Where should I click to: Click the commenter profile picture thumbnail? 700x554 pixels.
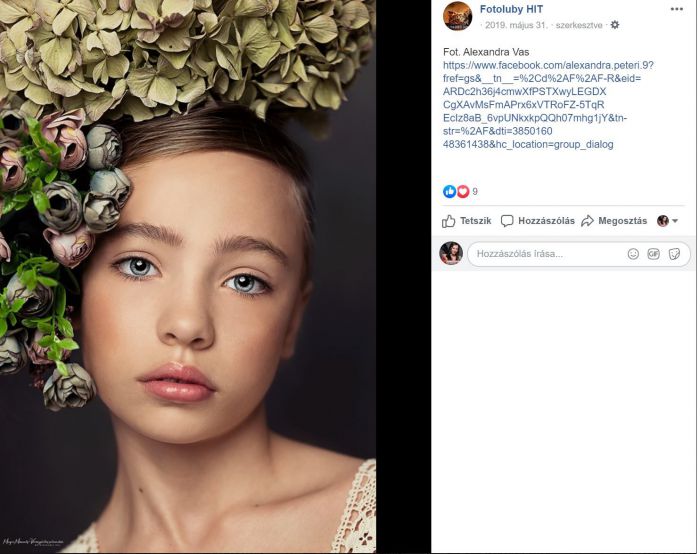(x=451, y=253)
